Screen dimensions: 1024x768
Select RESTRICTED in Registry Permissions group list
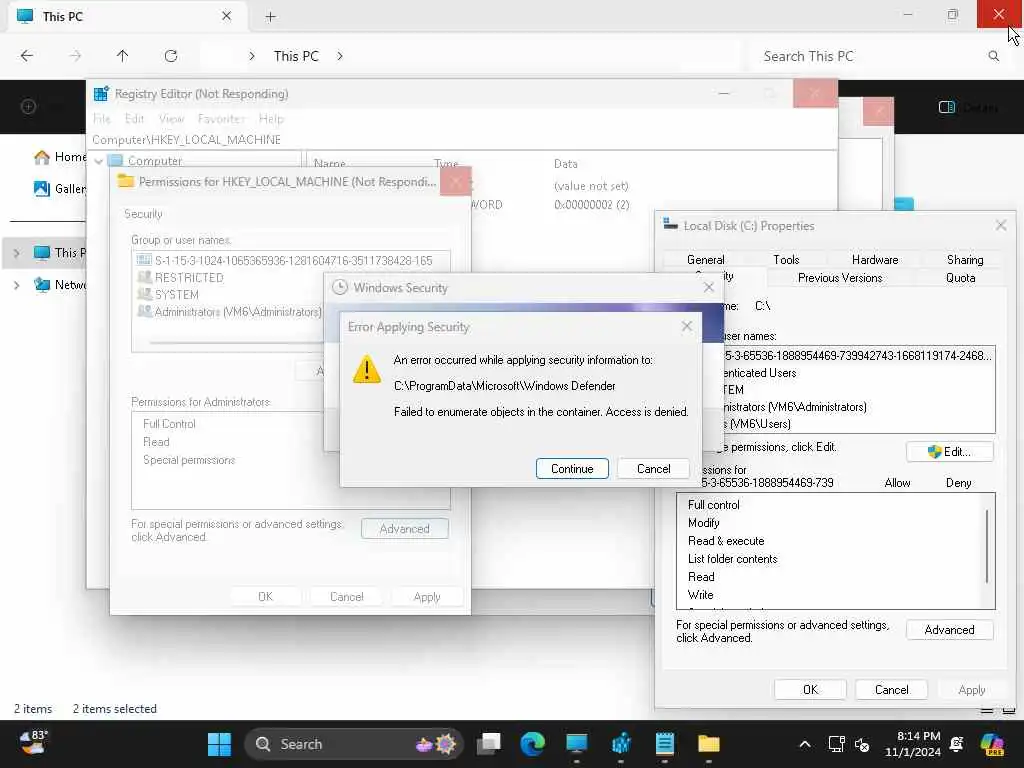pyautogui.click(x=189, y=278)
